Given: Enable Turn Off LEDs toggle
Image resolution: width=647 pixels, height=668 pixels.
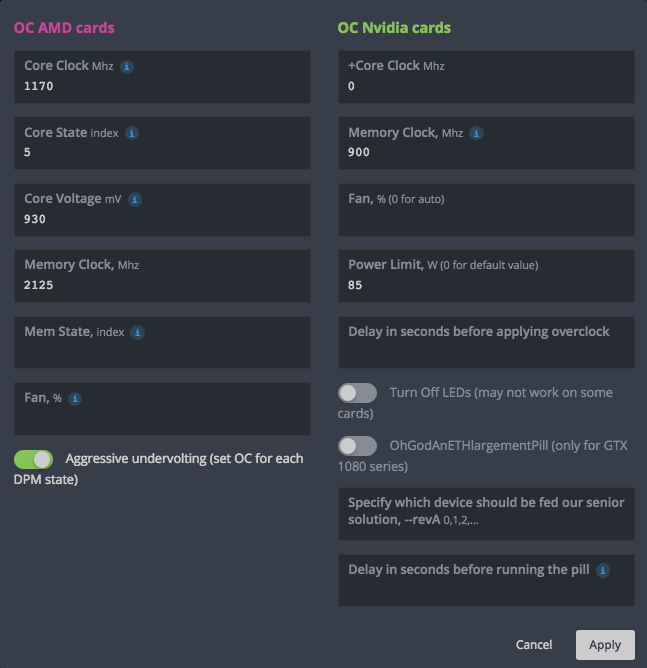Looking at the screenshot, I should (357, 393).
